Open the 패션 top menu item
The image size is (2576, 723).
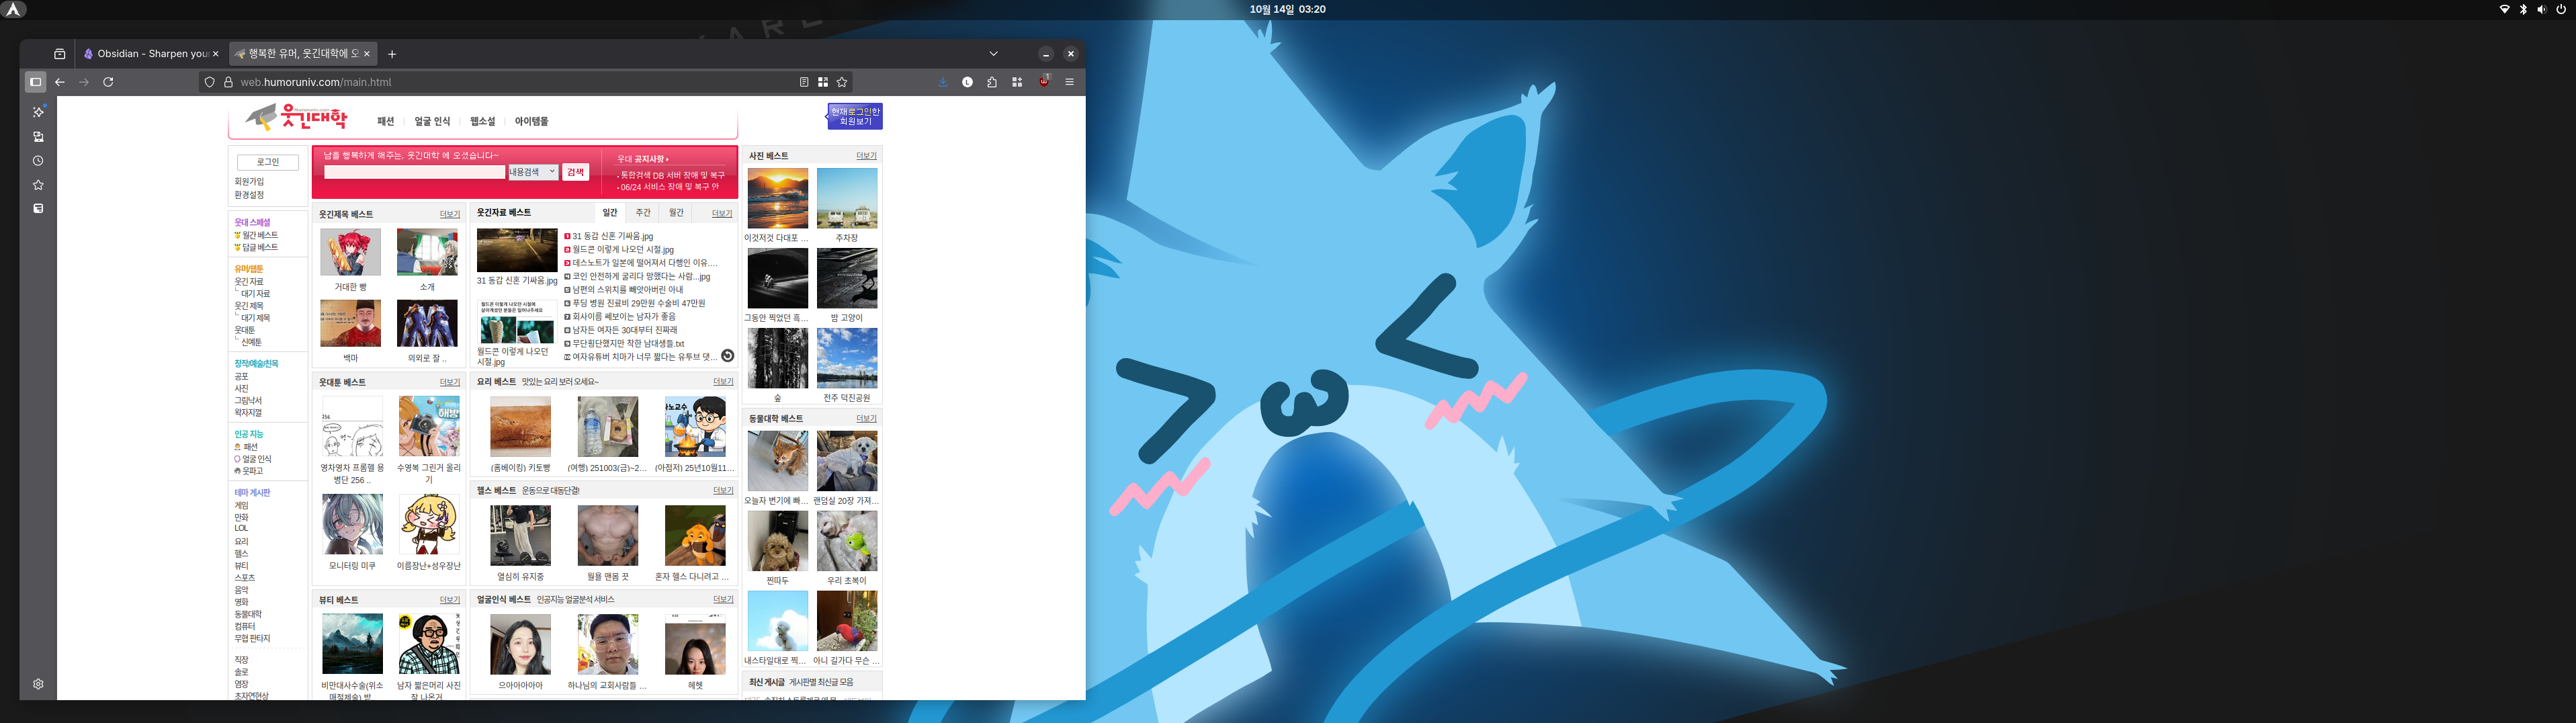386,121
